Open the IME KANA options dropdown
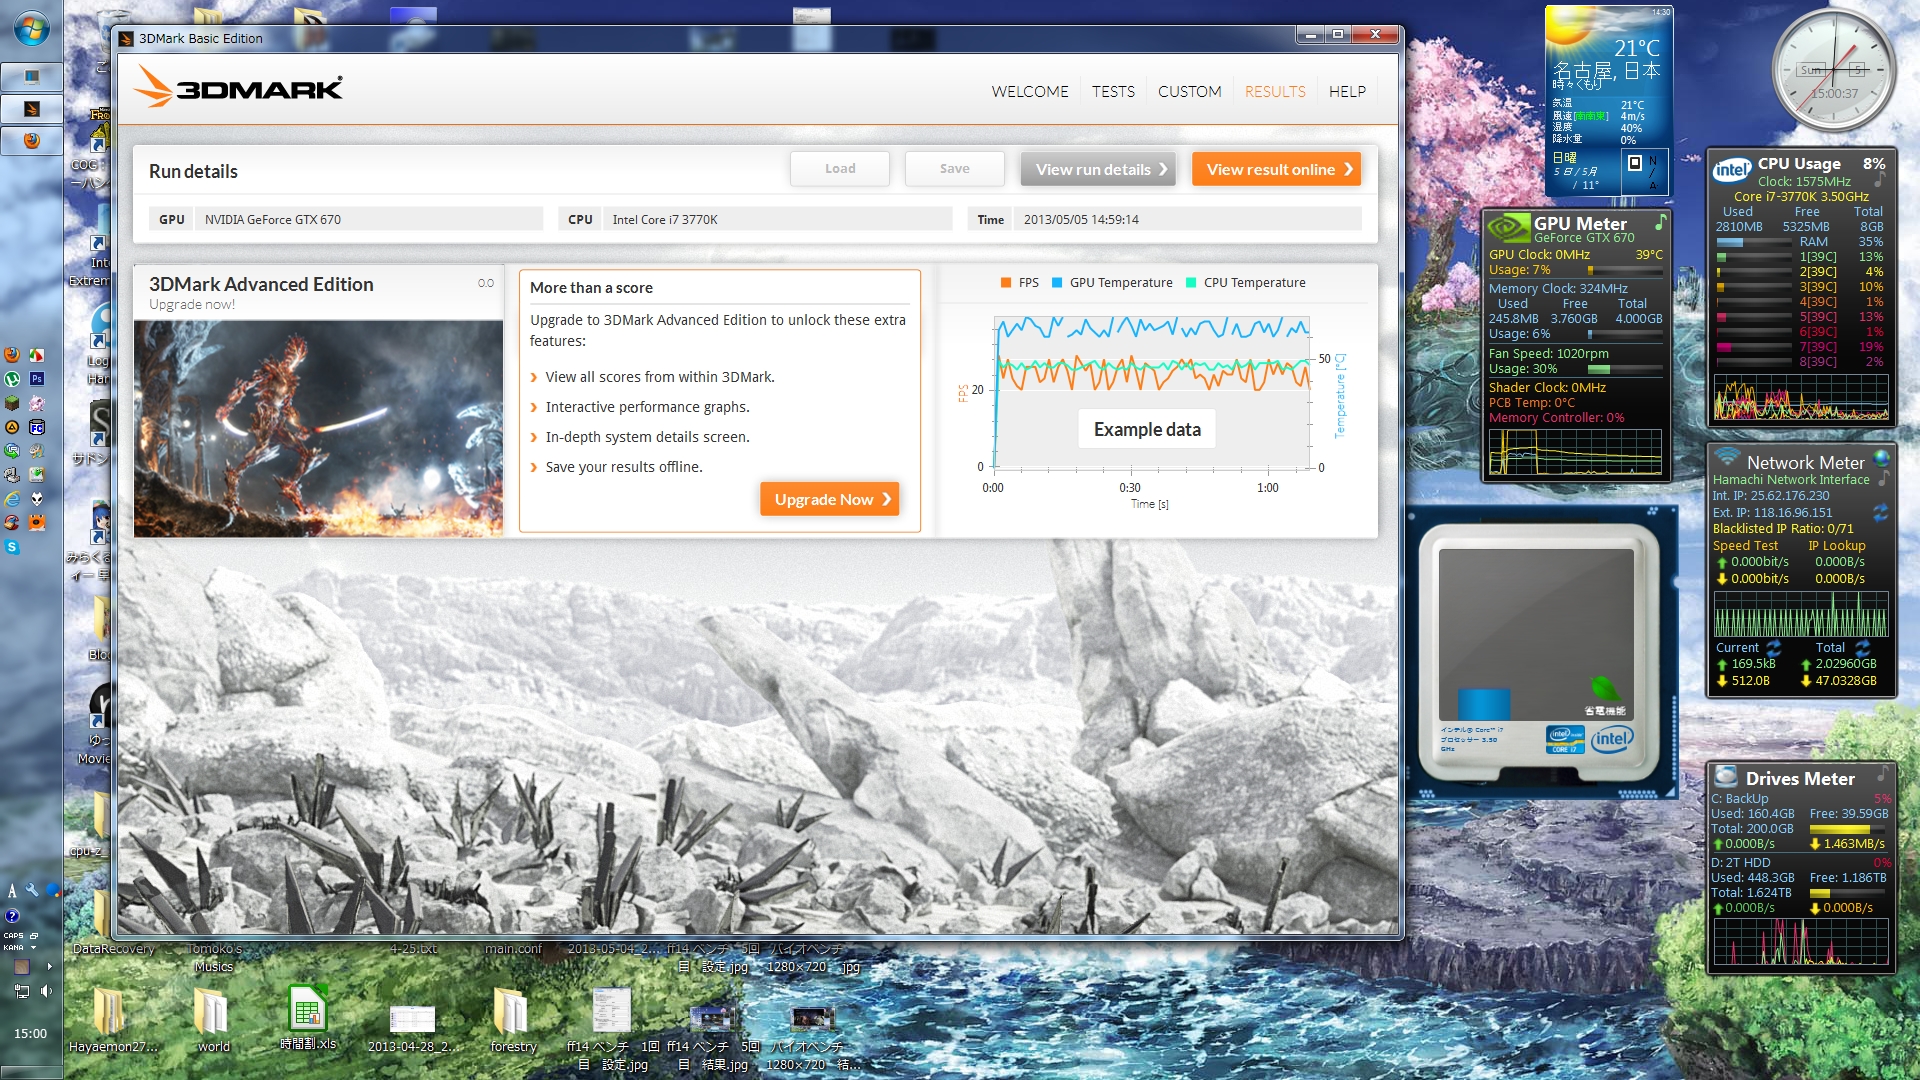Viewport: 1920px width, 1080px height. [33, 947]
